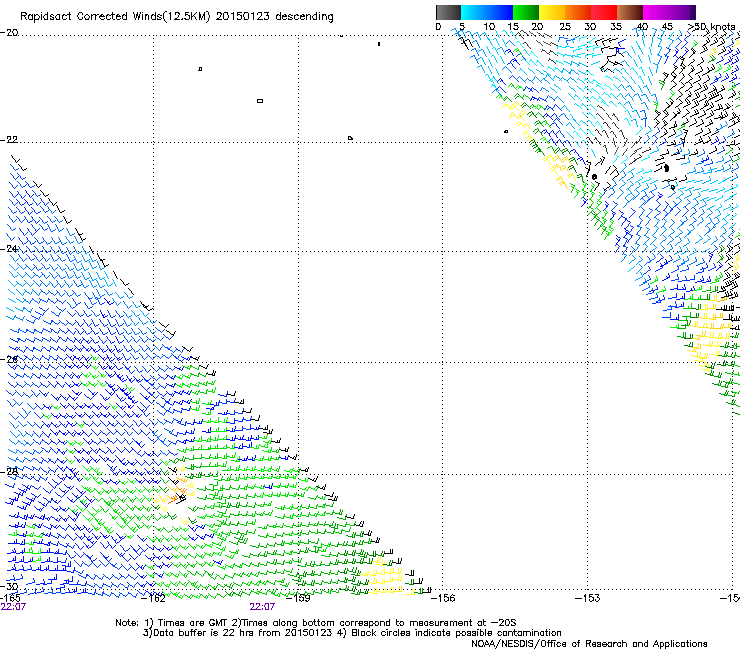Click the -165 longitude label
Screen dimensions: 740x650
10,598
